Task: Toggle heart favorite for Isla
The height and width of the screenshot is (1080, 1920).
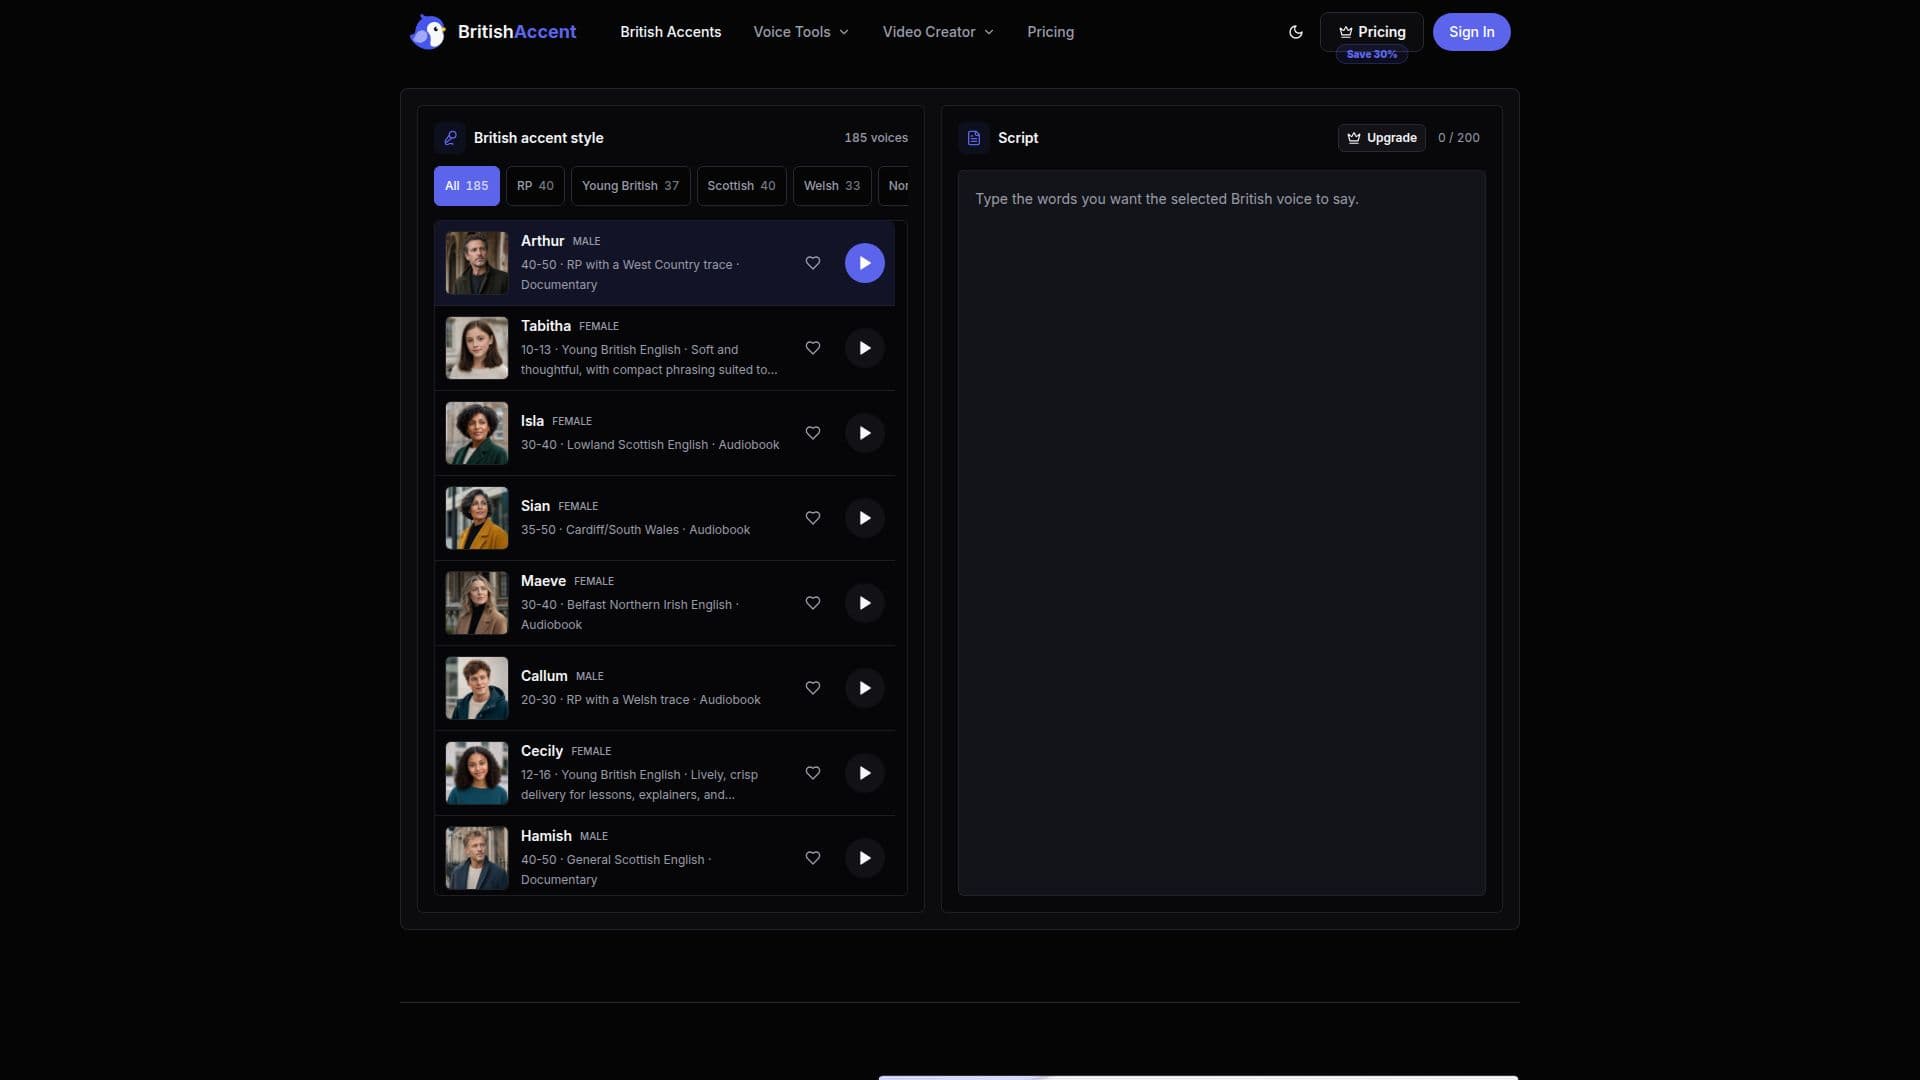Action: point(813,433)
